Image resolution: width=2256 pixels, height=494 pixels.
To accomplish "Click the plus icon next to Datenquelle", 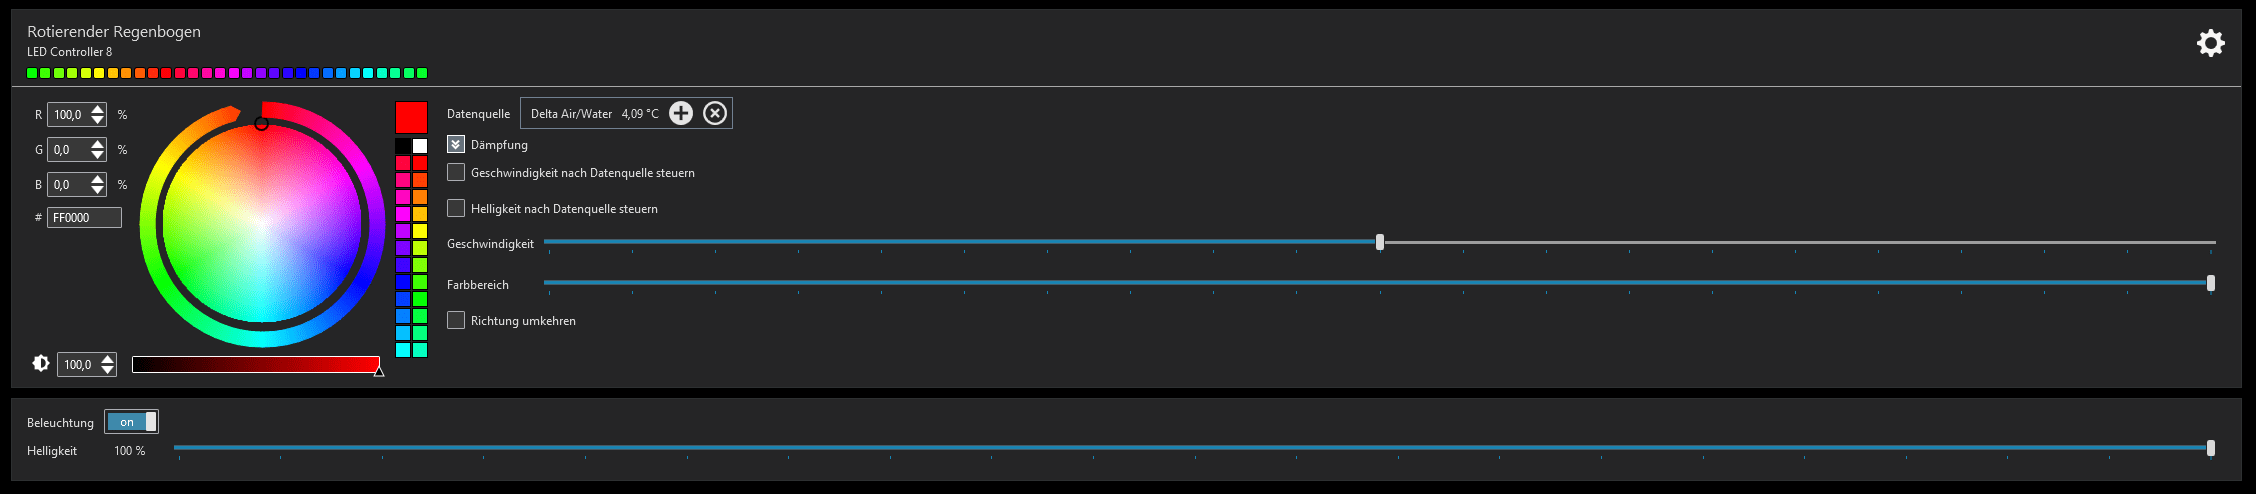I will tap(681, 113).
